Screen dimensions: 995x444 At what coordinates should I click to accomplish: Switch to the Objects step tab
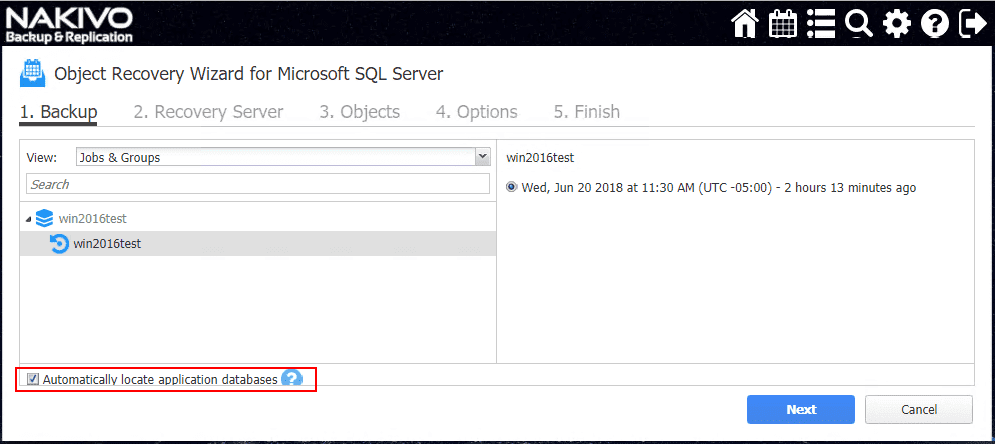pos(359,112)
